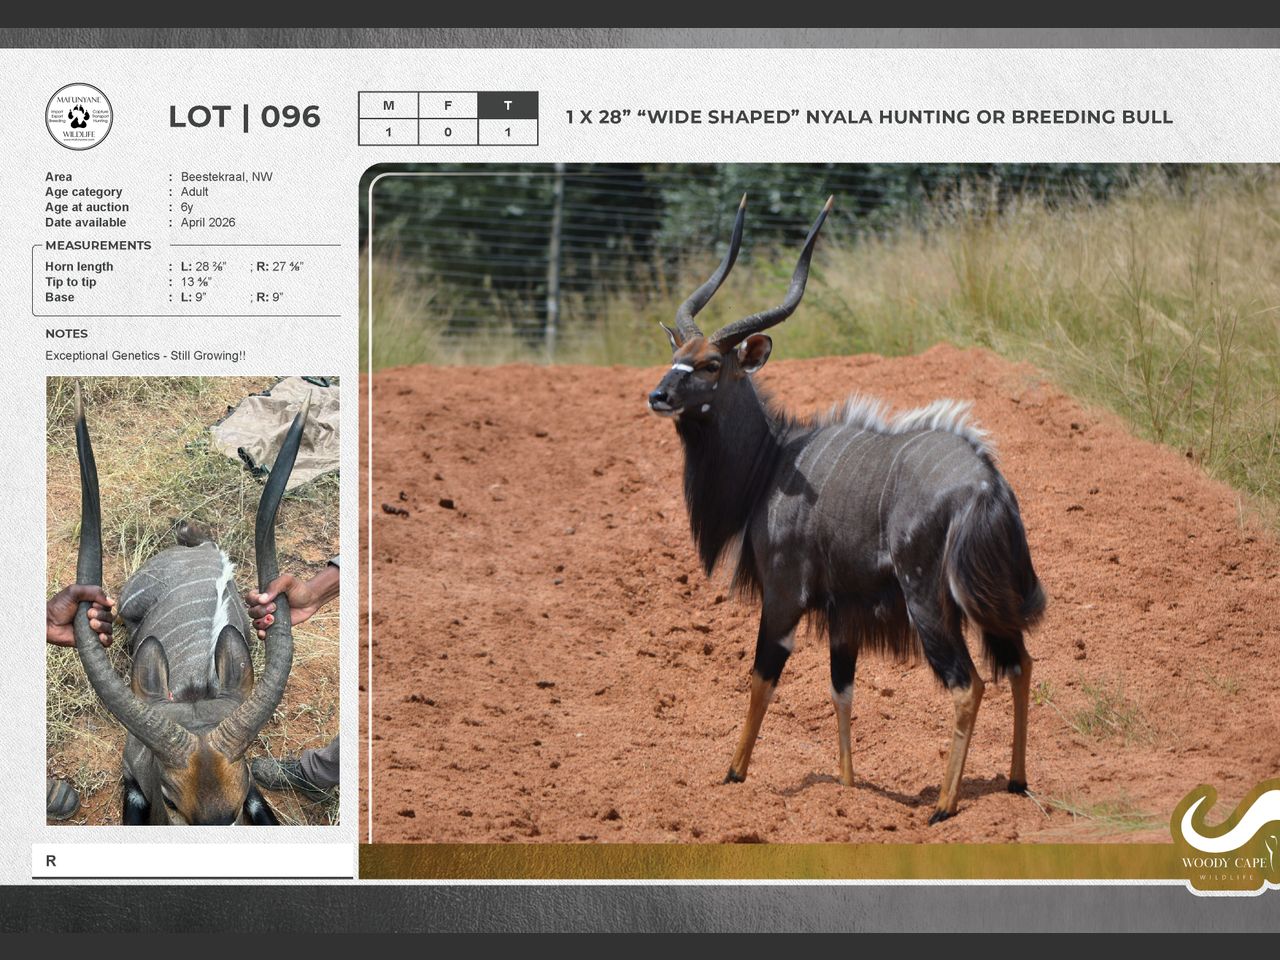Click the Wide Shaped Nyala bull title
Image resolution: width=1280 pixels, height=960 pixels.
point(868,117)
